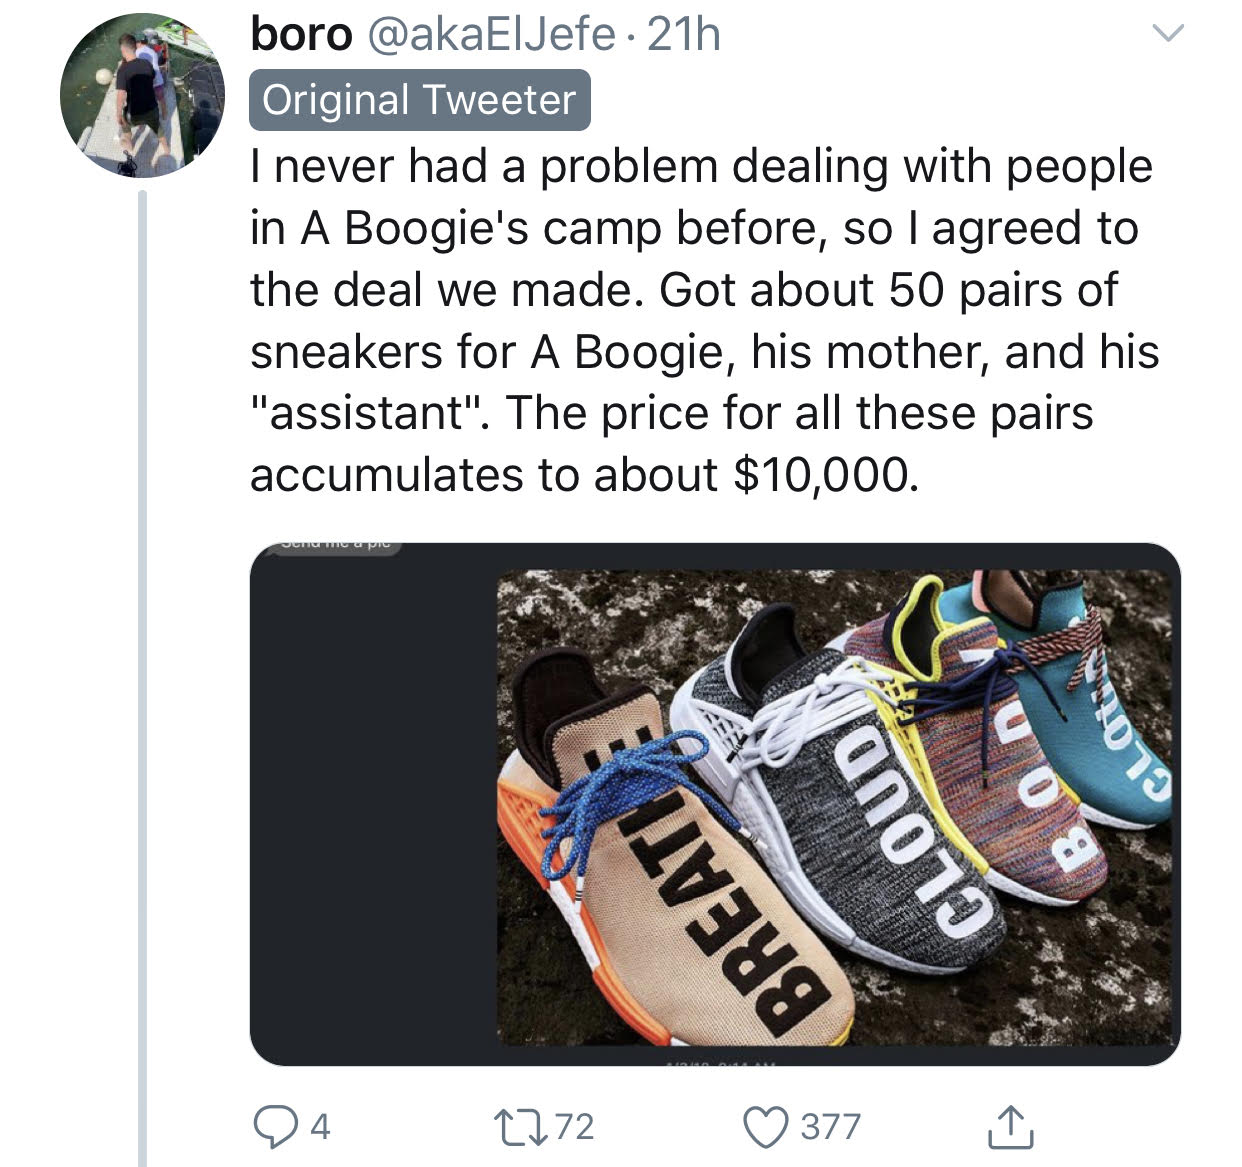Tap the share upload icon
Image resolution: width=1242 pixels, height=1167 pixels.
[1009, 1126]
